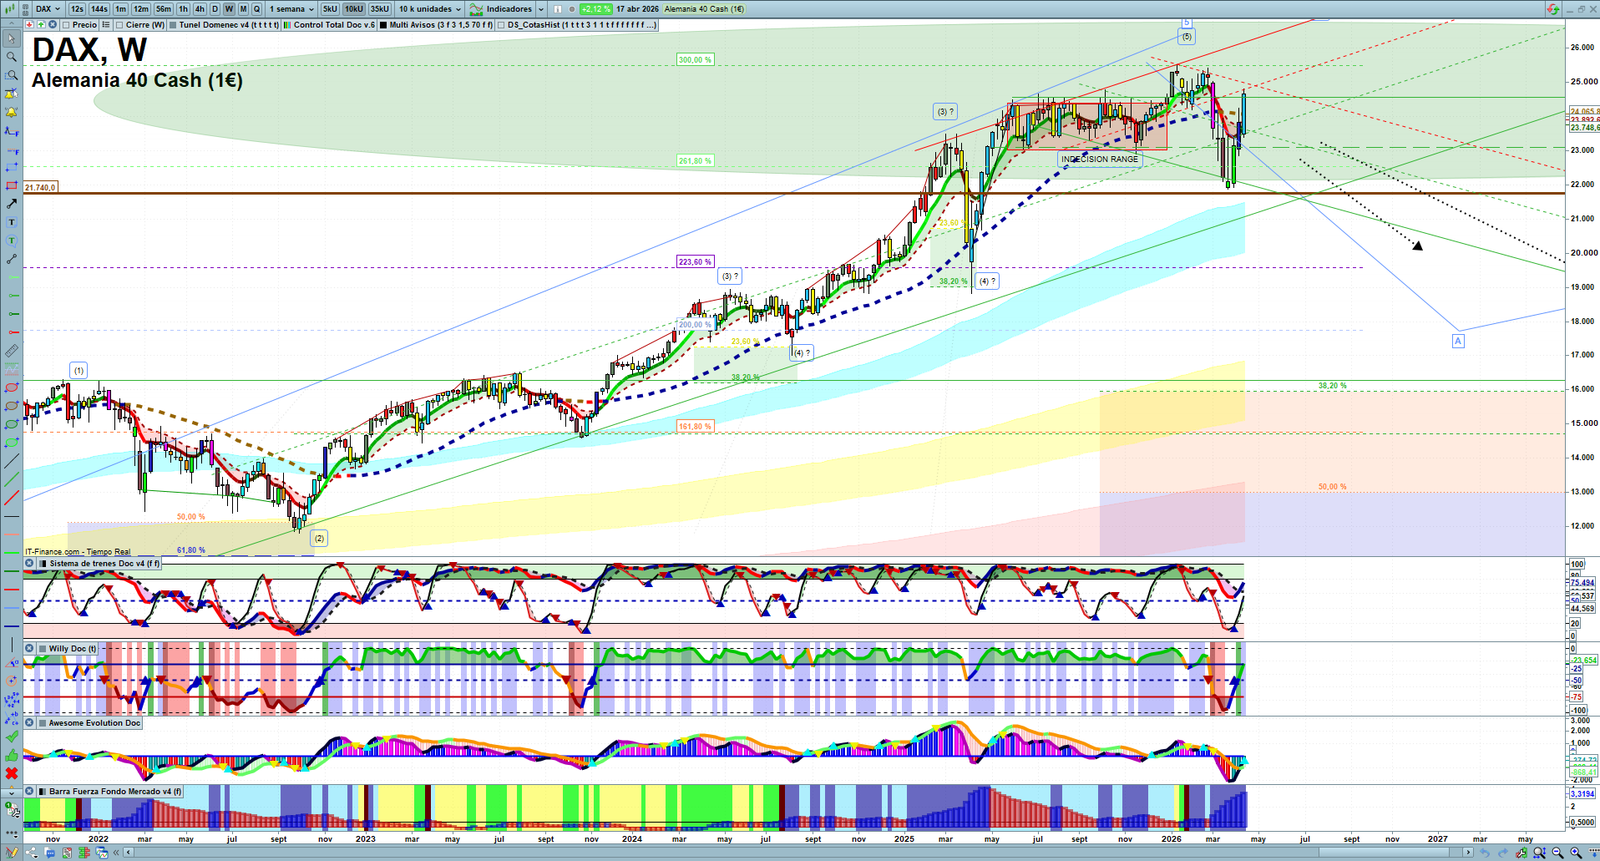Expand the '1 semana' timeframe dropdown
This screenshot has width=1600, height=861.
pyautogui.click(x=291, y=9)
